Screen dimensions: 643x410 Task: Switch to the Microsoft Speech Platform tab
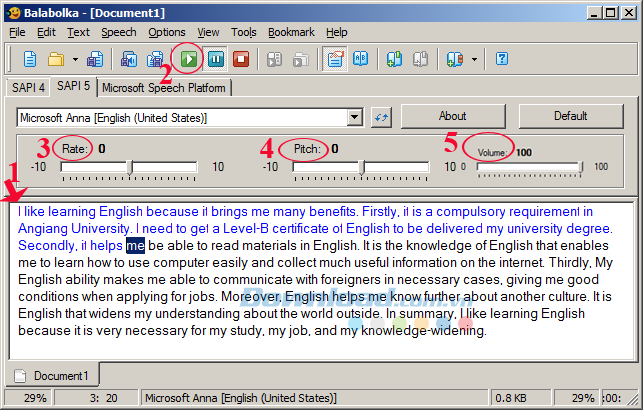[165, 88]
